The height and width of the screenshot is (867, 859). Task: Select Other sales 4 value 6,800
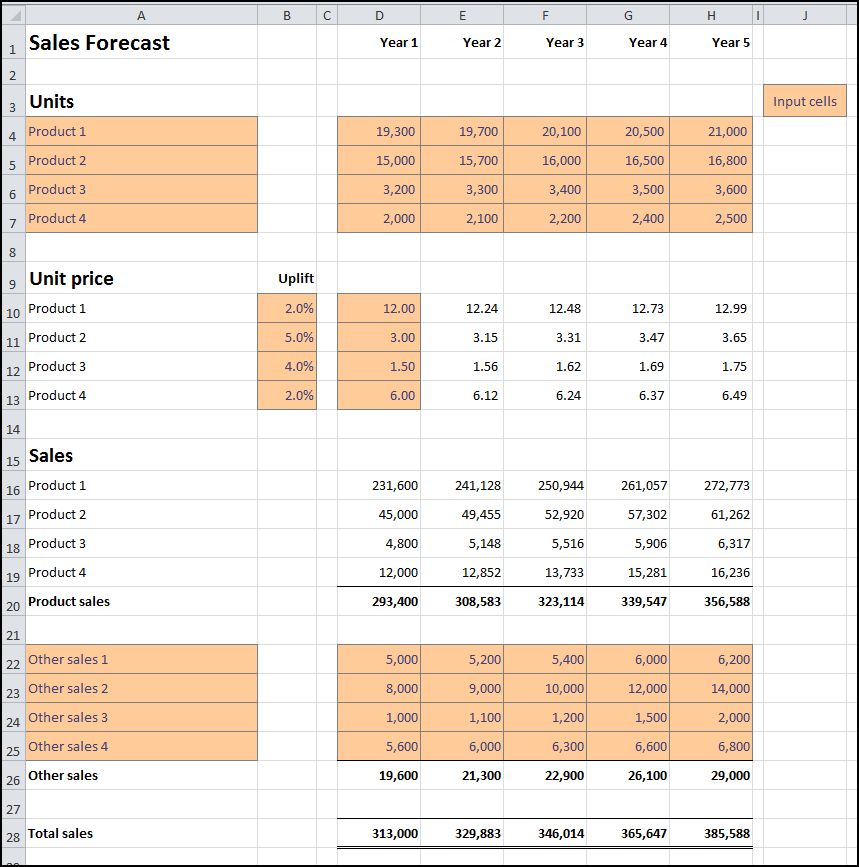[x=711, y=746]
